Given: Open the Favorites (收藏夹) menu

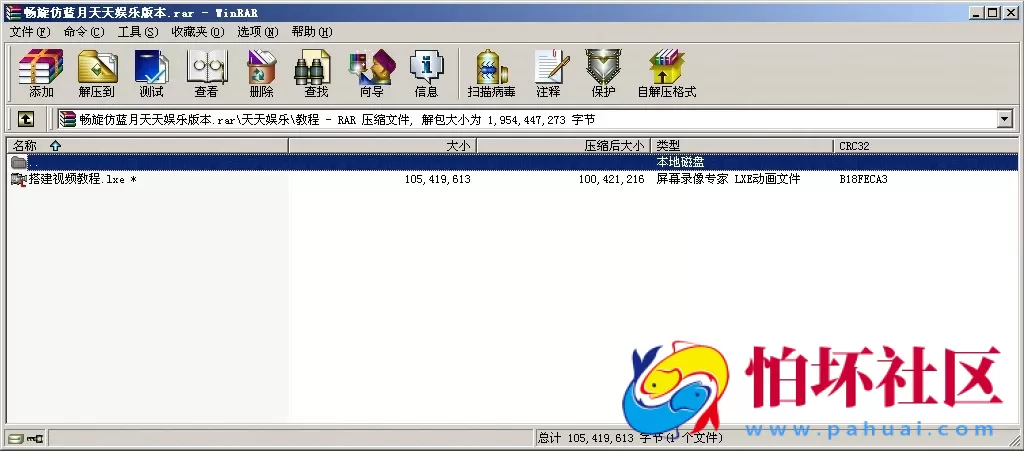Looking at the screenshot, I should [198, 32].
